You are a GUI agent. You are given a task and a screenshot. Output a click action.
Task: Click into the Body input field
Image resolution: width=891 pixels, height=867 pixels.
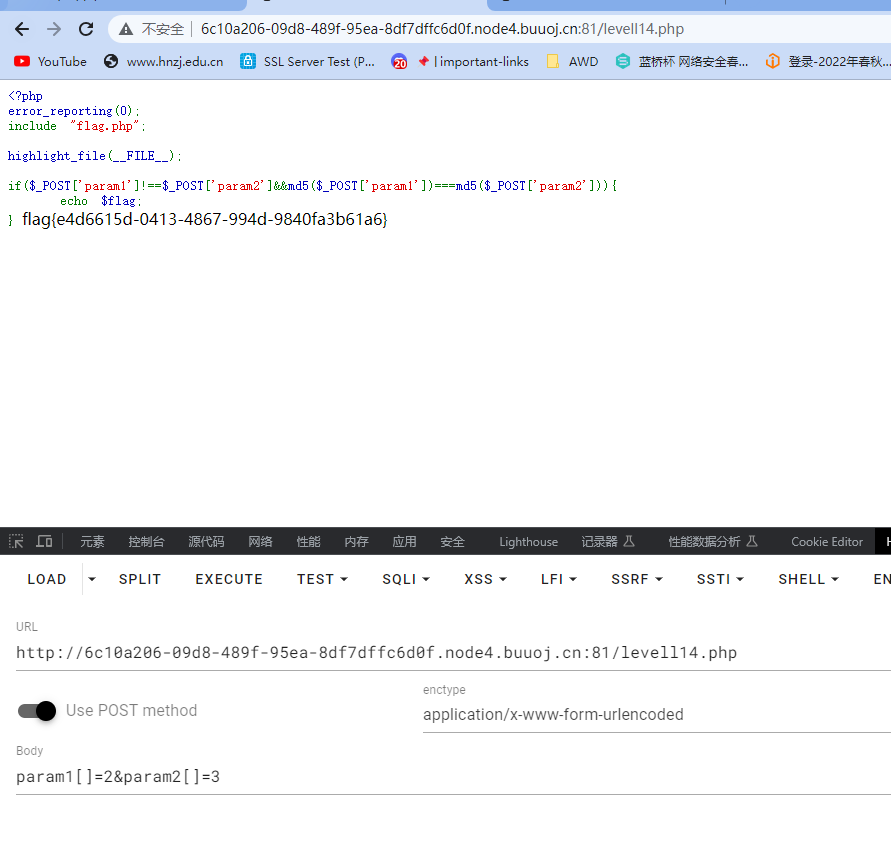click(x=453, y=777)
